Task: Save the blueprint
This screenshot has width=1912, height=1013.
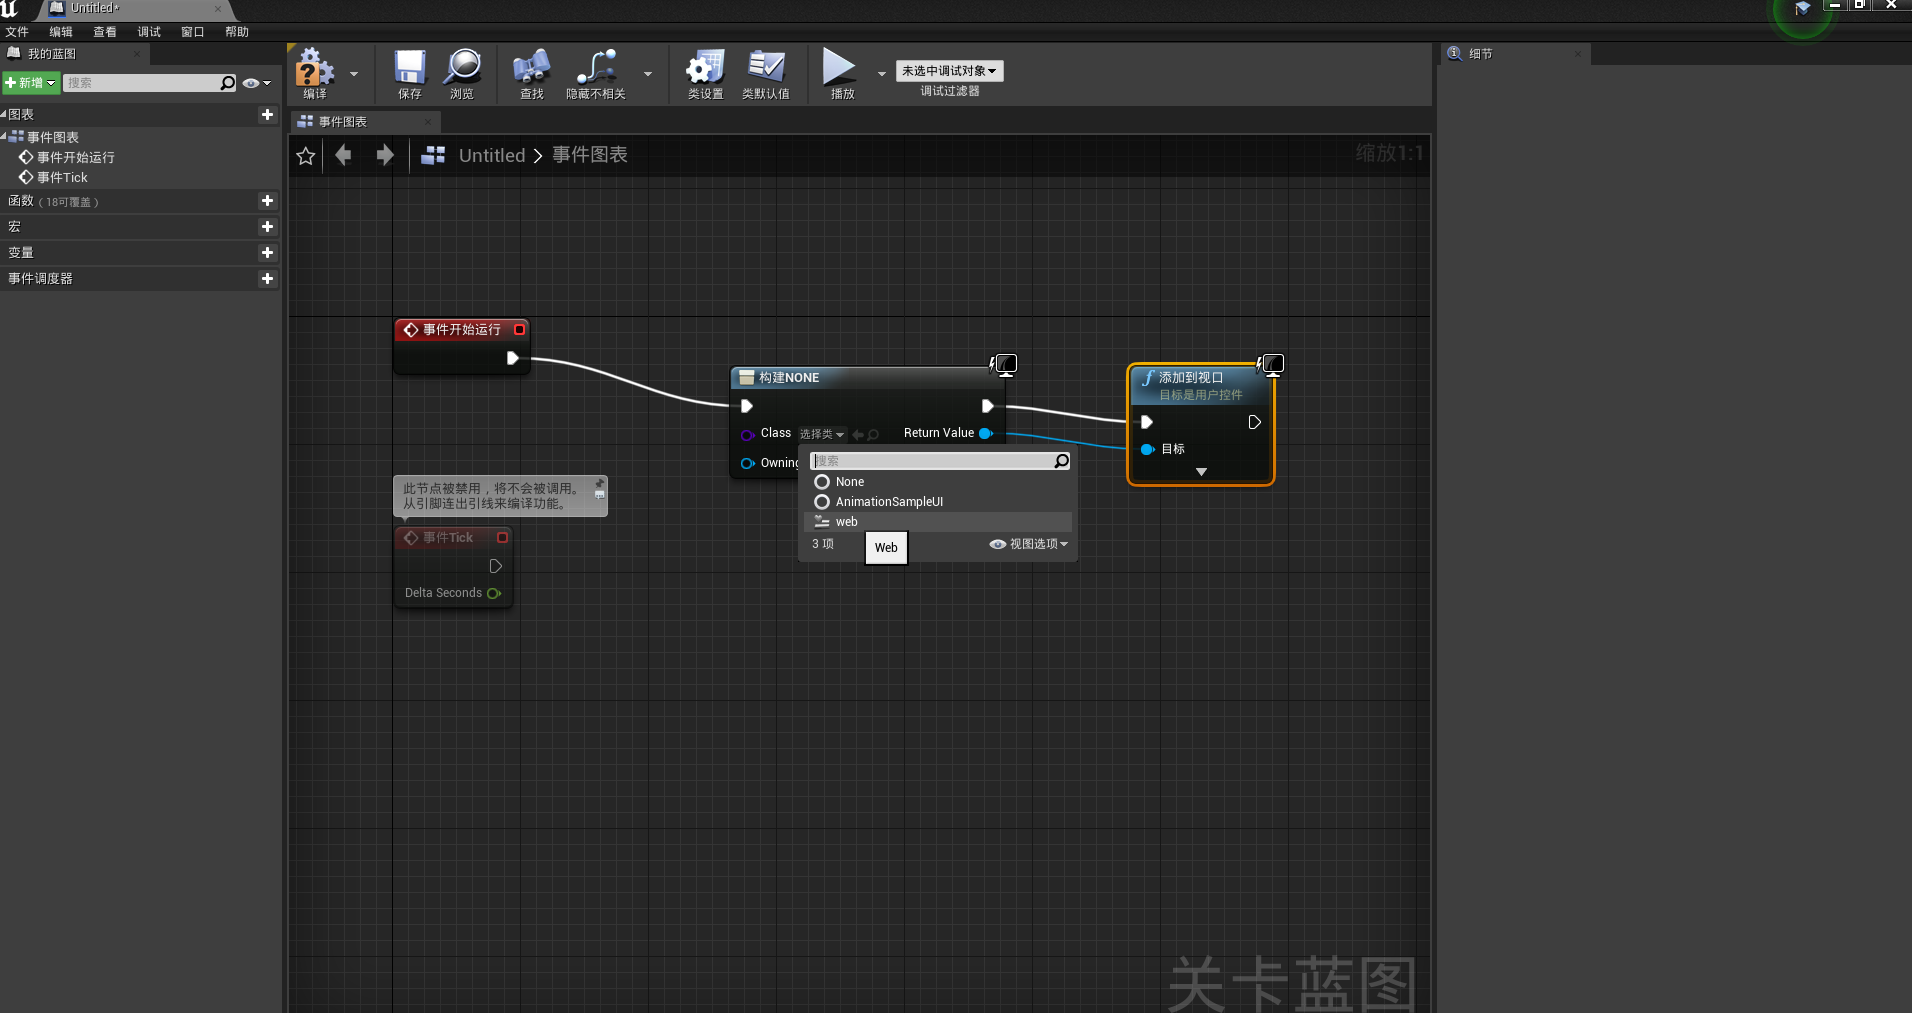Action: (x=408, y=73)
